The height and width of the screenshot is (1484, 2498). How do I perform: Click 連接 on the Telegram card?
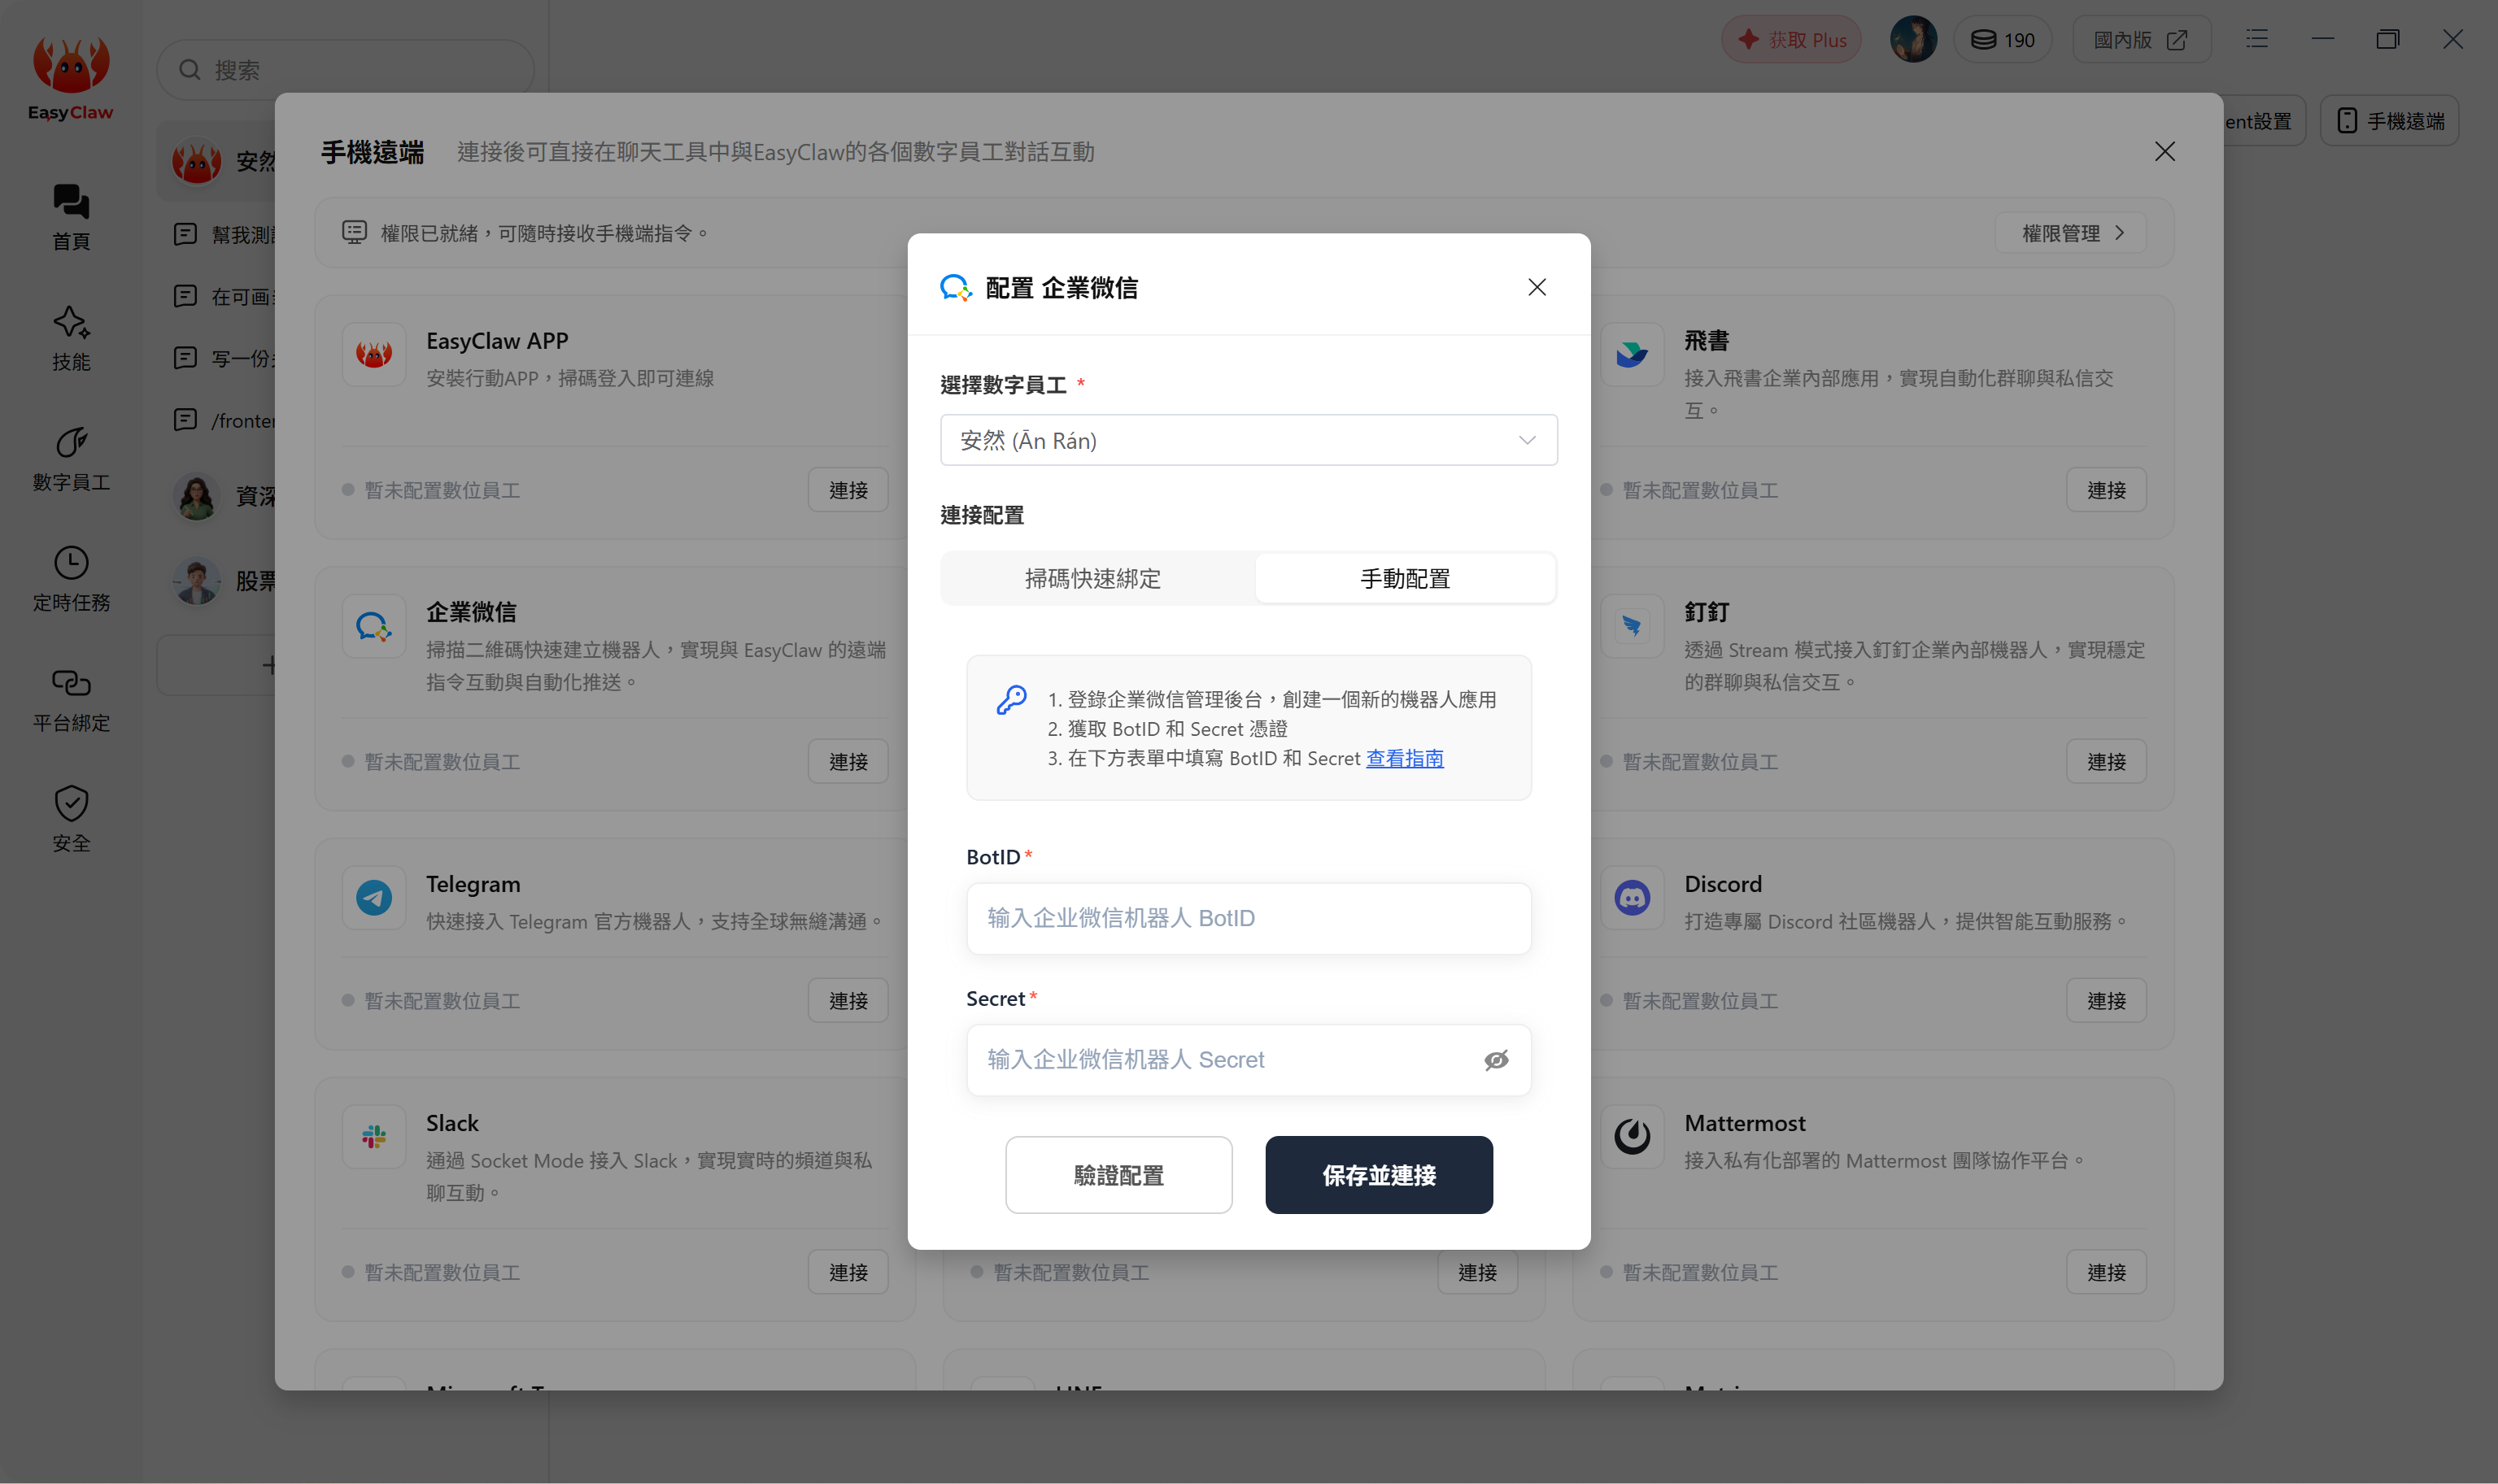tap(847, 1001)
